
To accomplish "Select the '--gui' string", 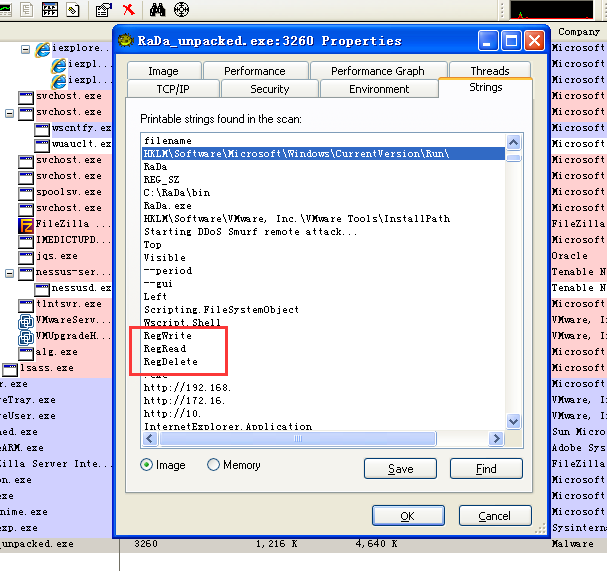I will [x=158, y=284].
